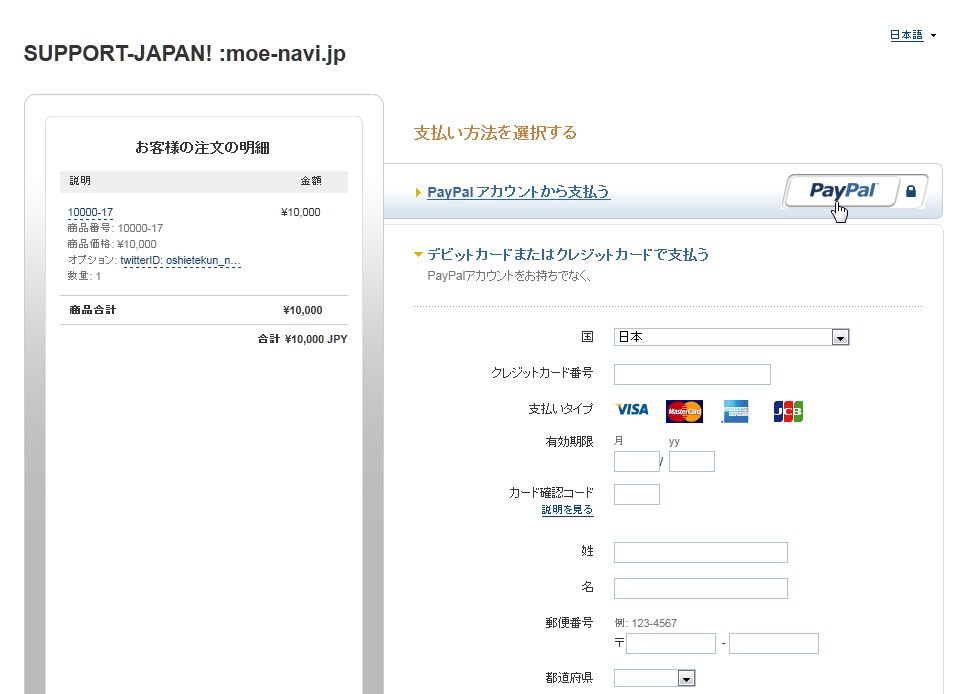Click the 数量: 1 line
The image size is (973, 694).
84,276
